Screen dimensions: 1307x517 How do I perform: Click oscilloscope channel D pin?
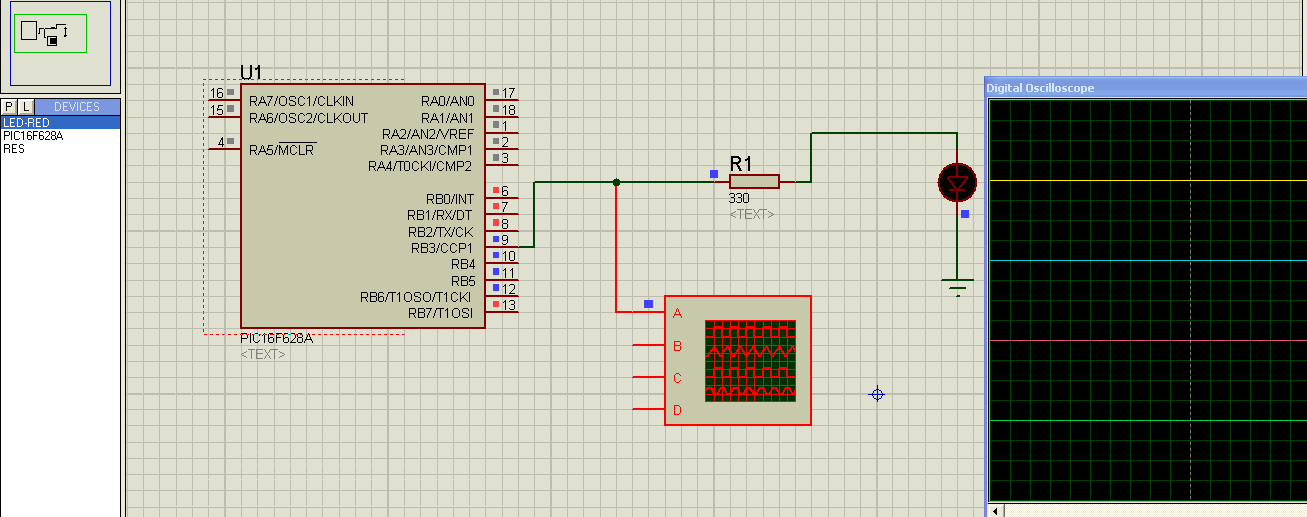[649, 409]
